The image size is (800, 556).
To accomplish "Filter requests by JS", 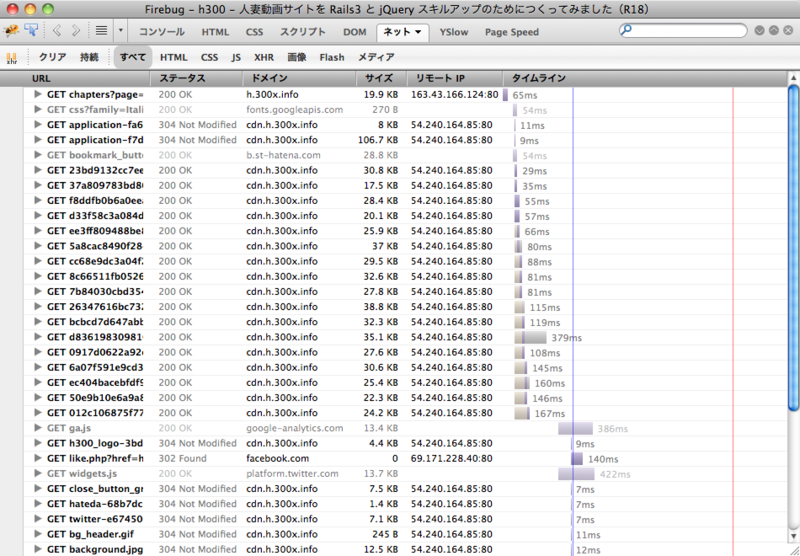I will coord(236,58).
